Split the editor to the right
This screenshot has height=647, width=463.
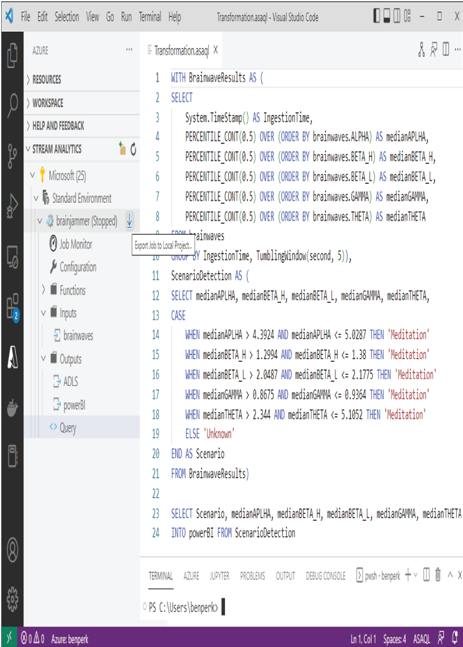pos(446,50)
